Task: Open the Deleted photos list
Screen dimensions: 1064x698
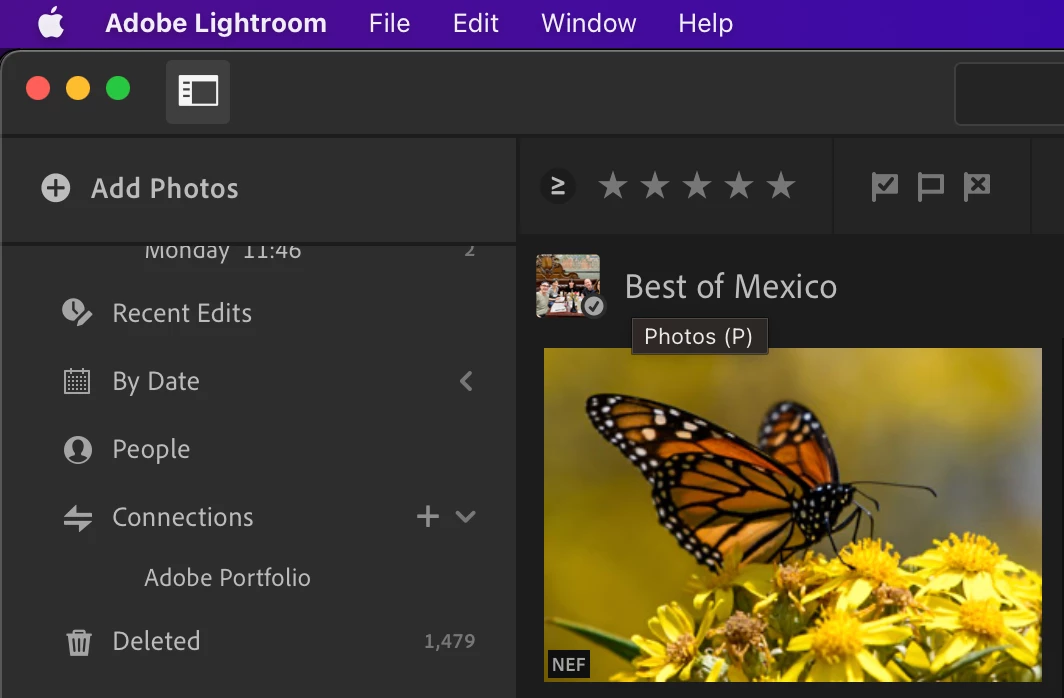Action: coord(157,641)
